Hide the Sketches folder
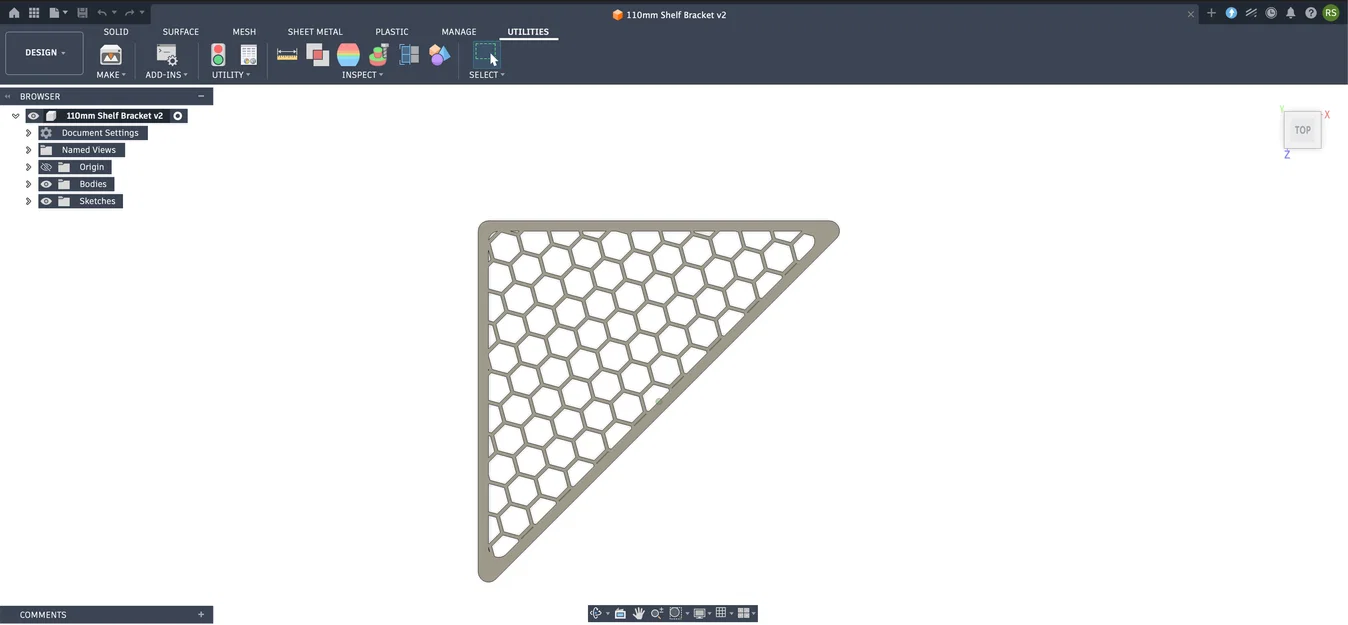This screenshot has width=1348, height=625. coord(46,201)
